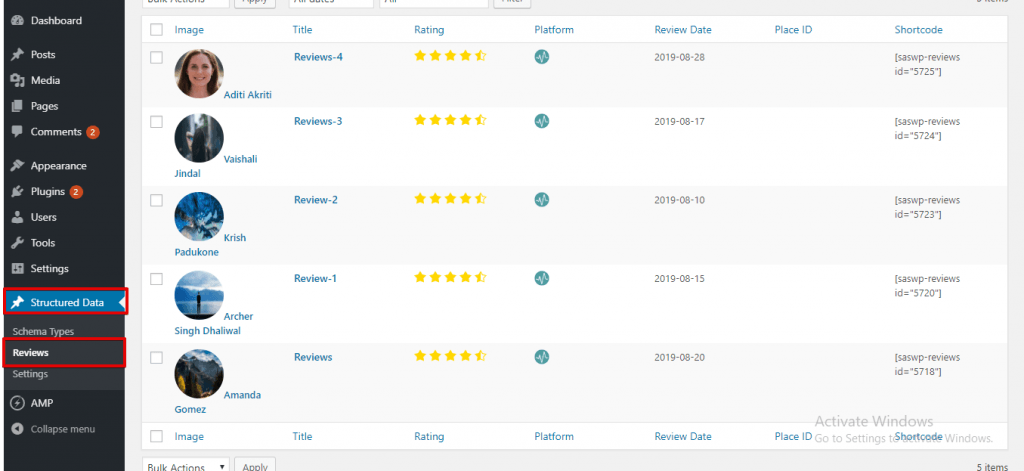Image resolution: width=1024 pixels, height=471 pixels.
Task: Open the Tools wrench icon
Action: 18,242
